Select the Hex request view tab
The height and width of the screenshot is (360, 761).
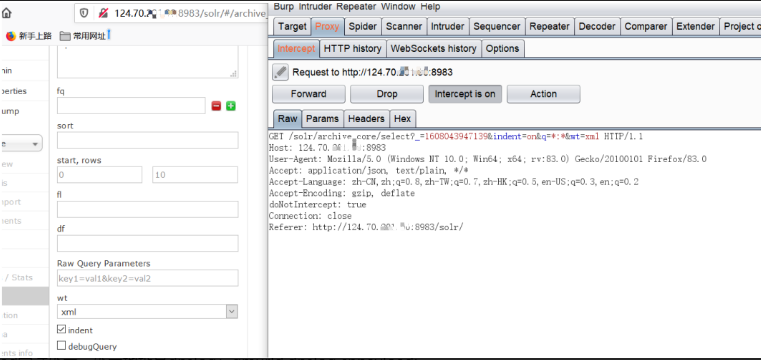(x=402, y=118)
